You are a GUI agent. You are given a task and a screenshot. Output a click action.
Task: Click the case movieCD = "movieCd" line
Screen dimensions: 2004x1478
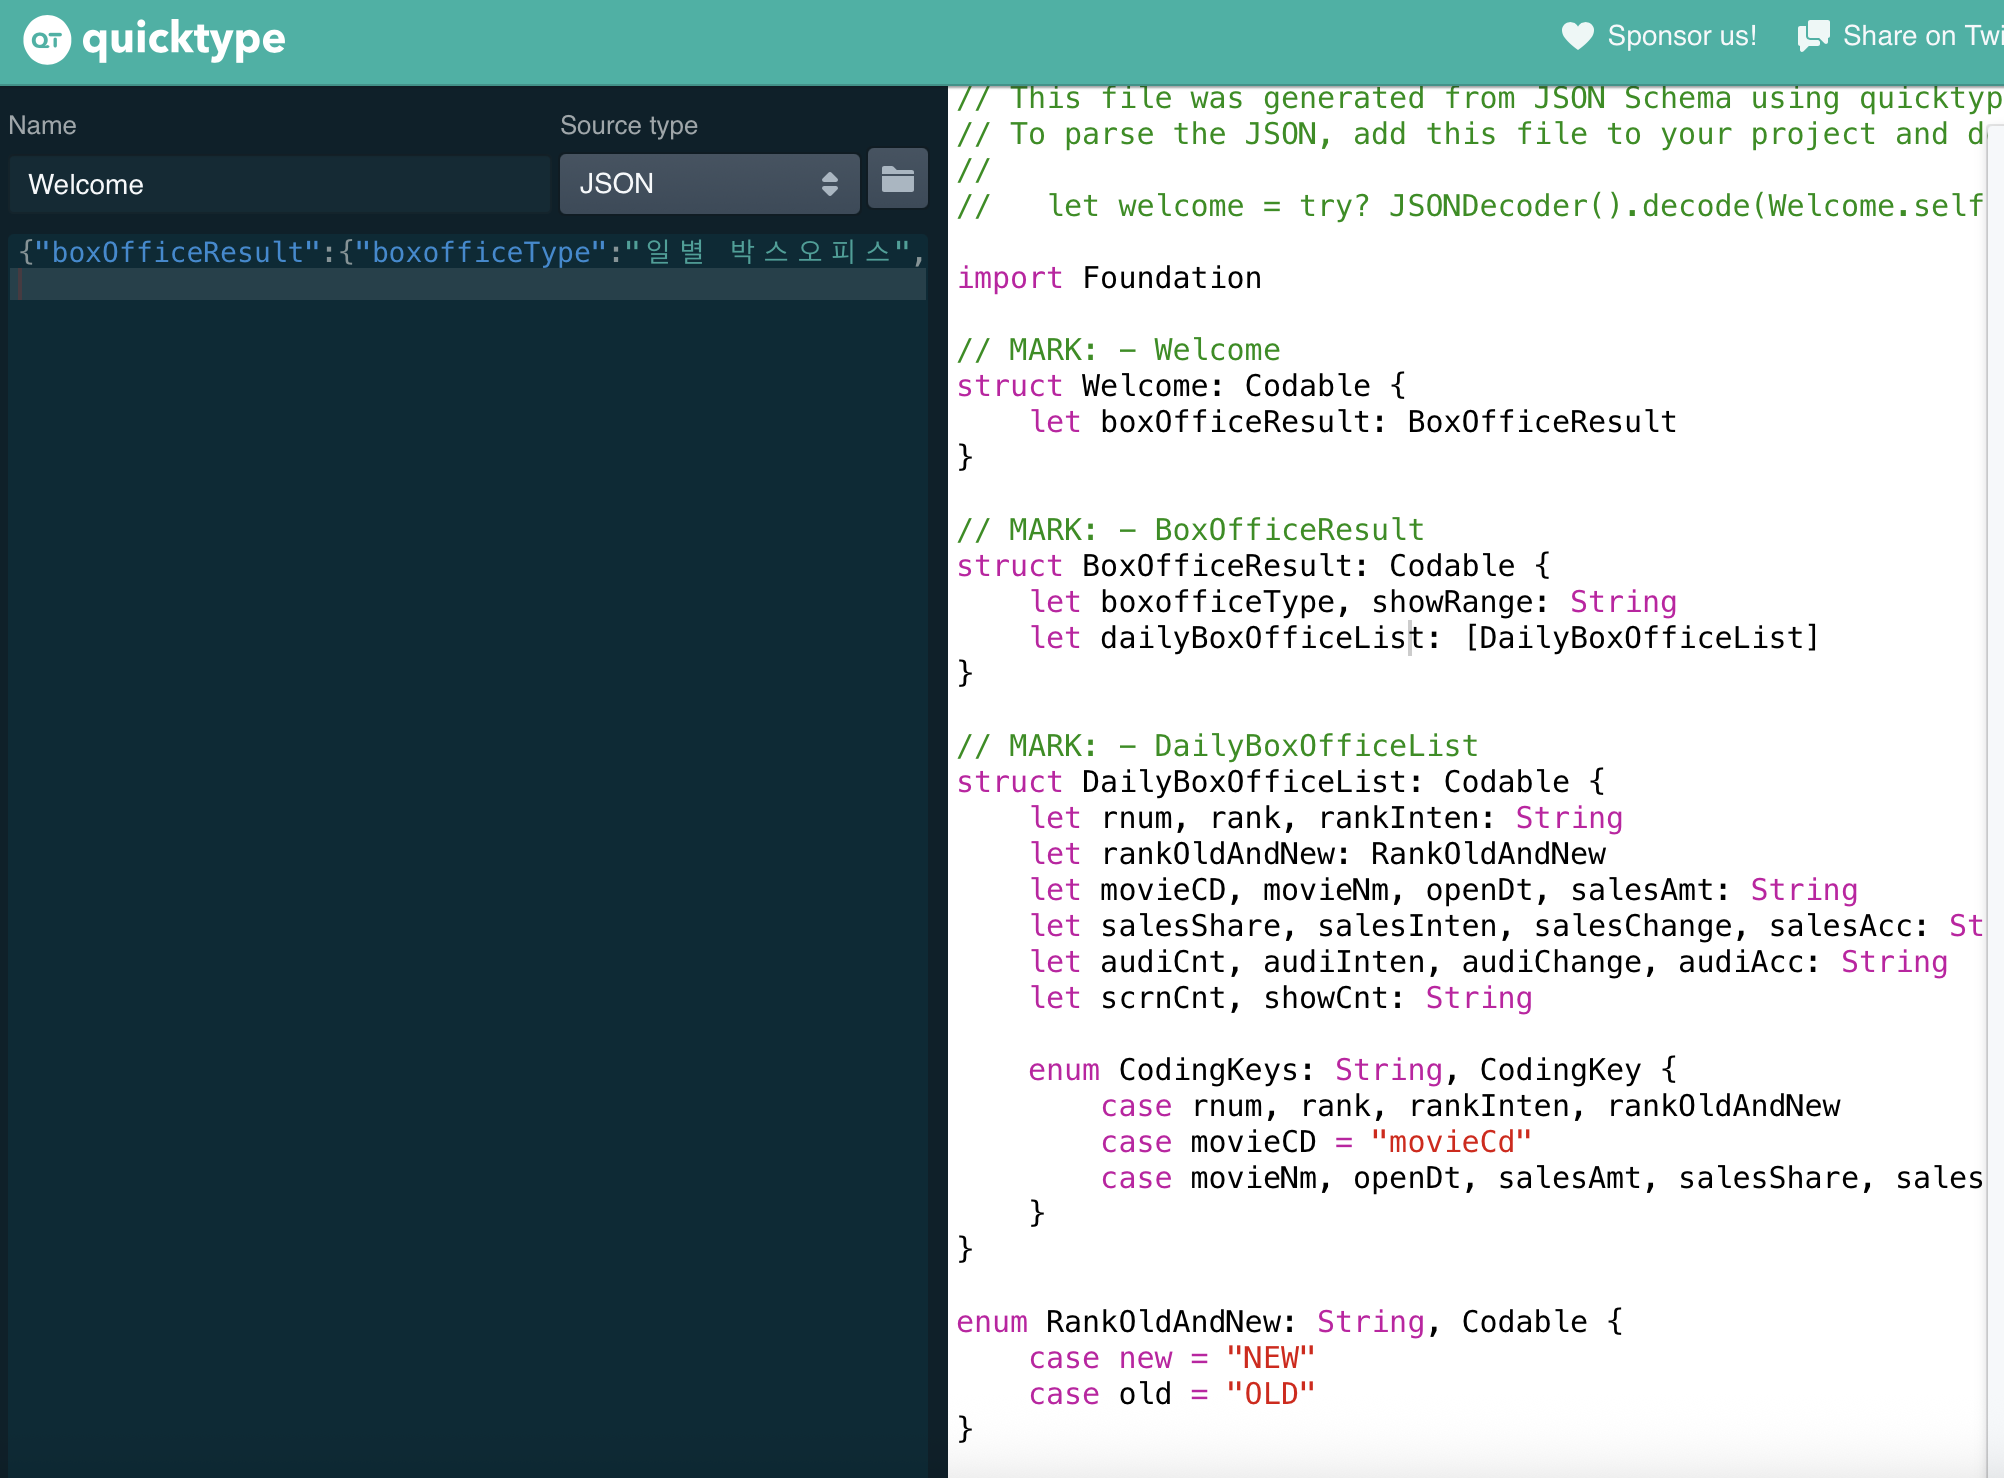coord(1315,1142)
